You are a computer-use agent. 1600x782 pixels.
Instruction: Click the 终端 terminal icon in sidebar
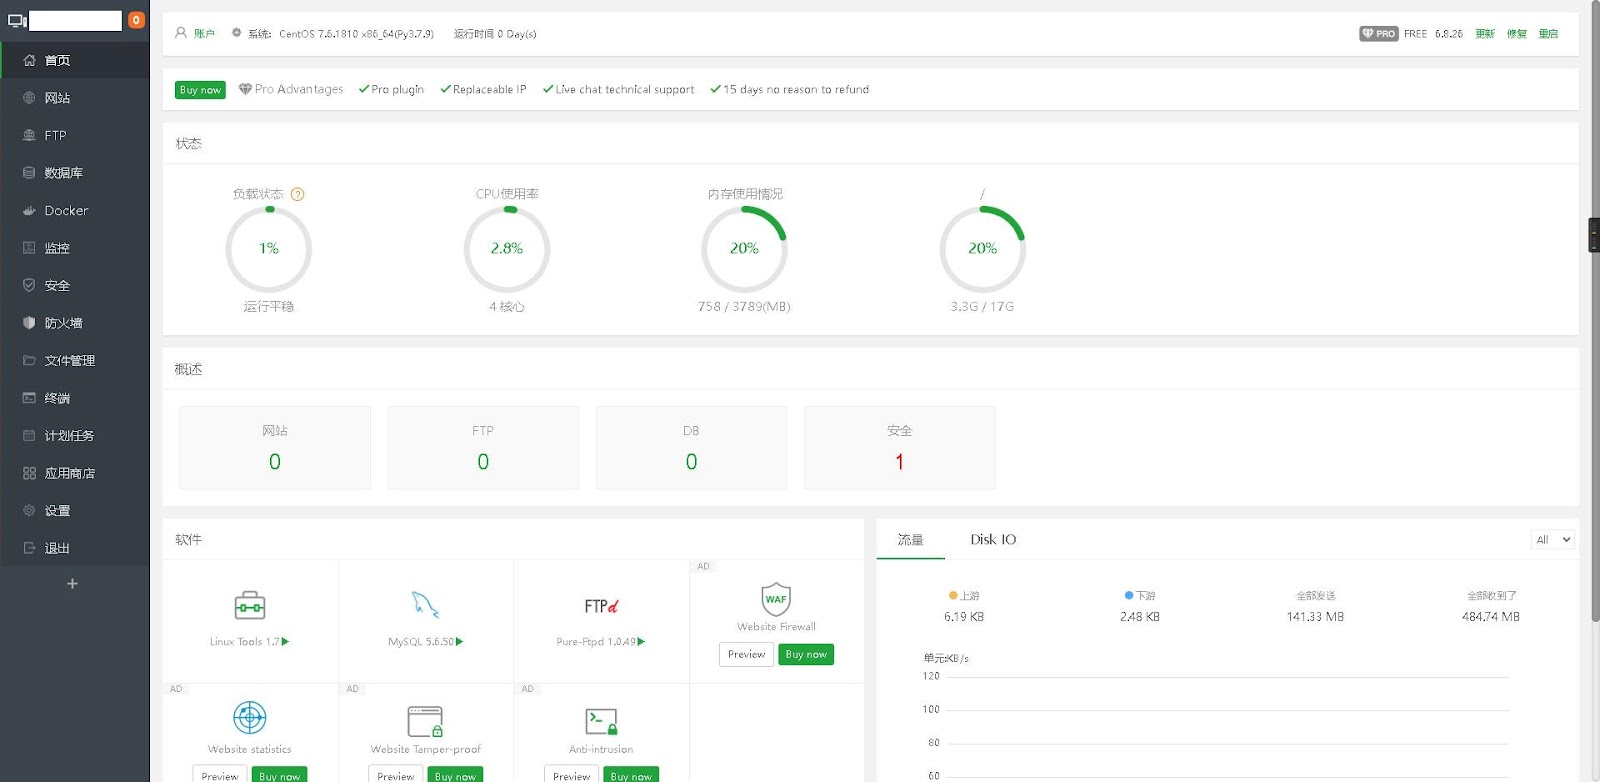click(29, 398)
